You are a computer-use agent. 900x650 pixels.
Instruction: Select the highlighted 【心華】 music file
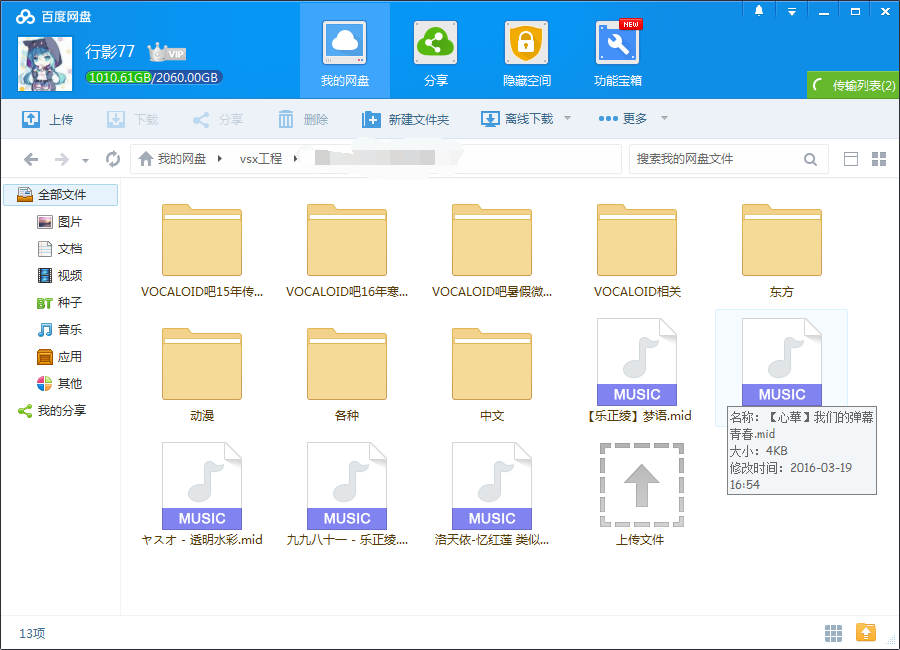(782, 362)
